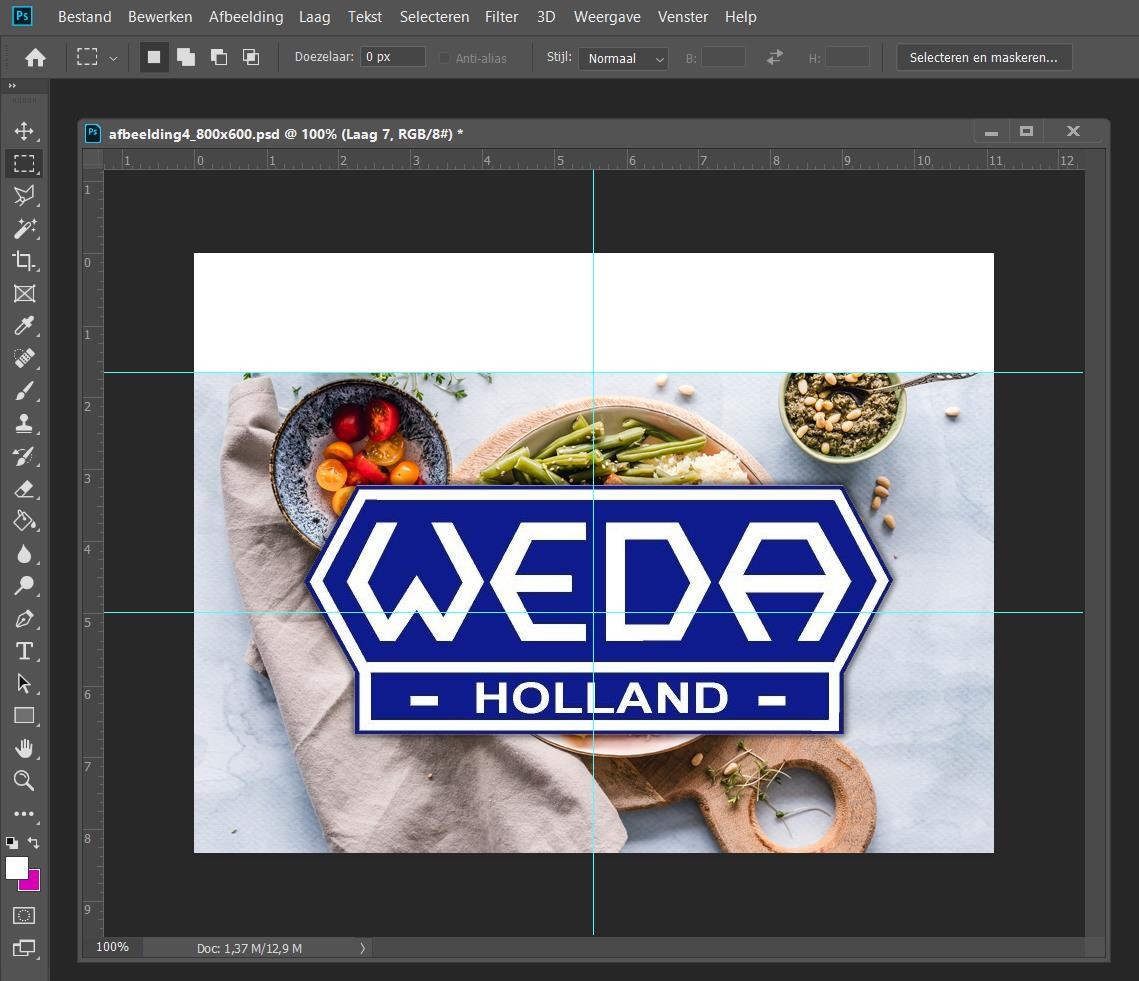
Task: Open the Filter menu
Action: (501, 17)
